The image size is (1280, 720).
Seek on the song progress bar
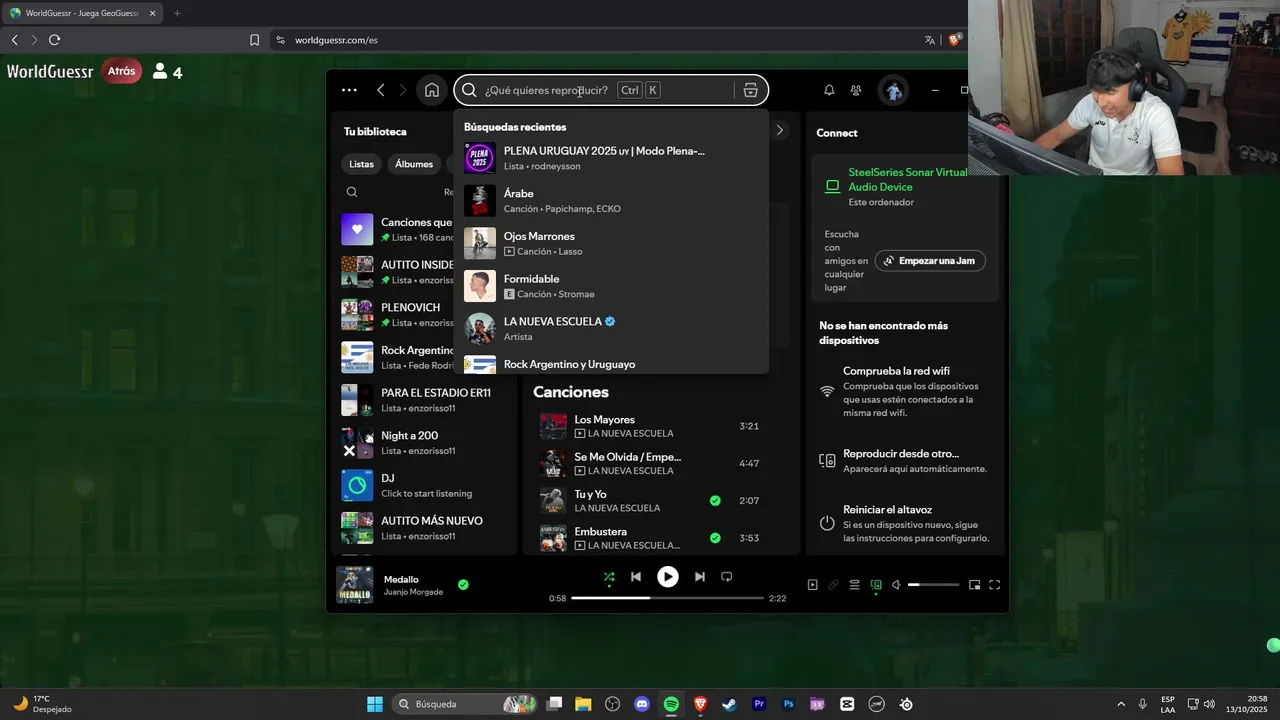pos(667,598)
